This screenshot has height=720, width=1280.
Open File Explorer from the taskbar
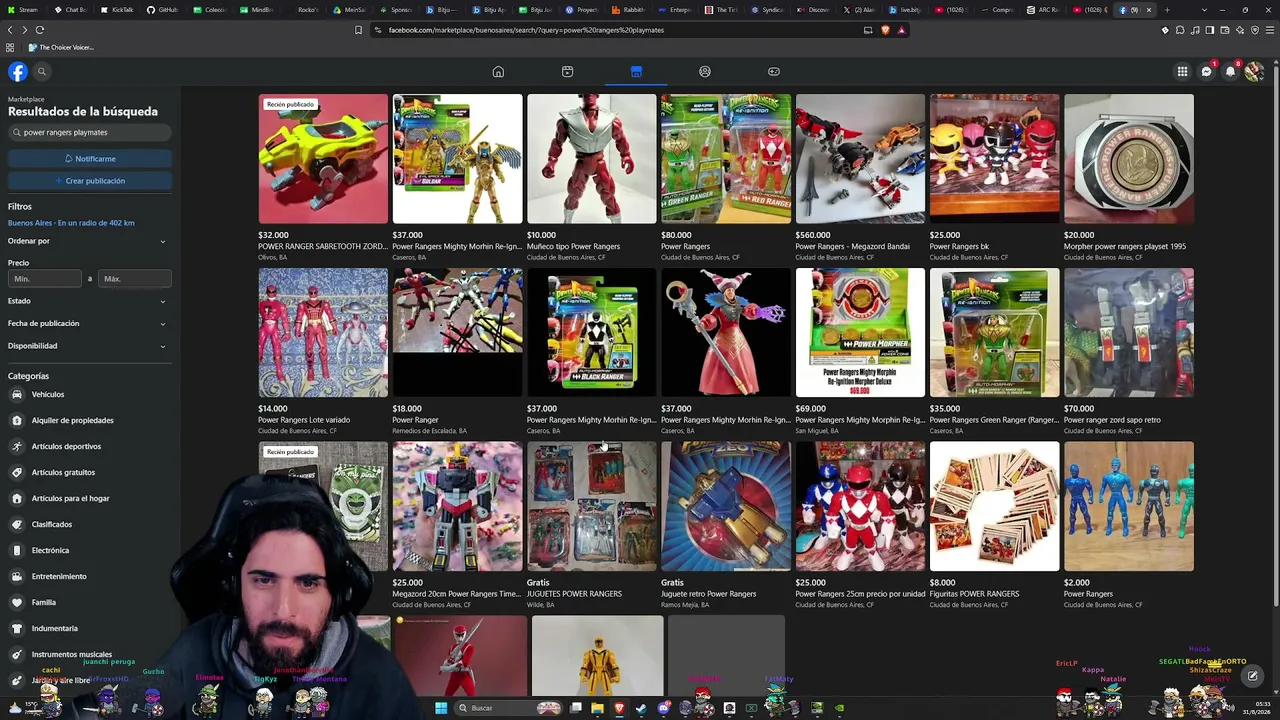click(x=597, y=708)
